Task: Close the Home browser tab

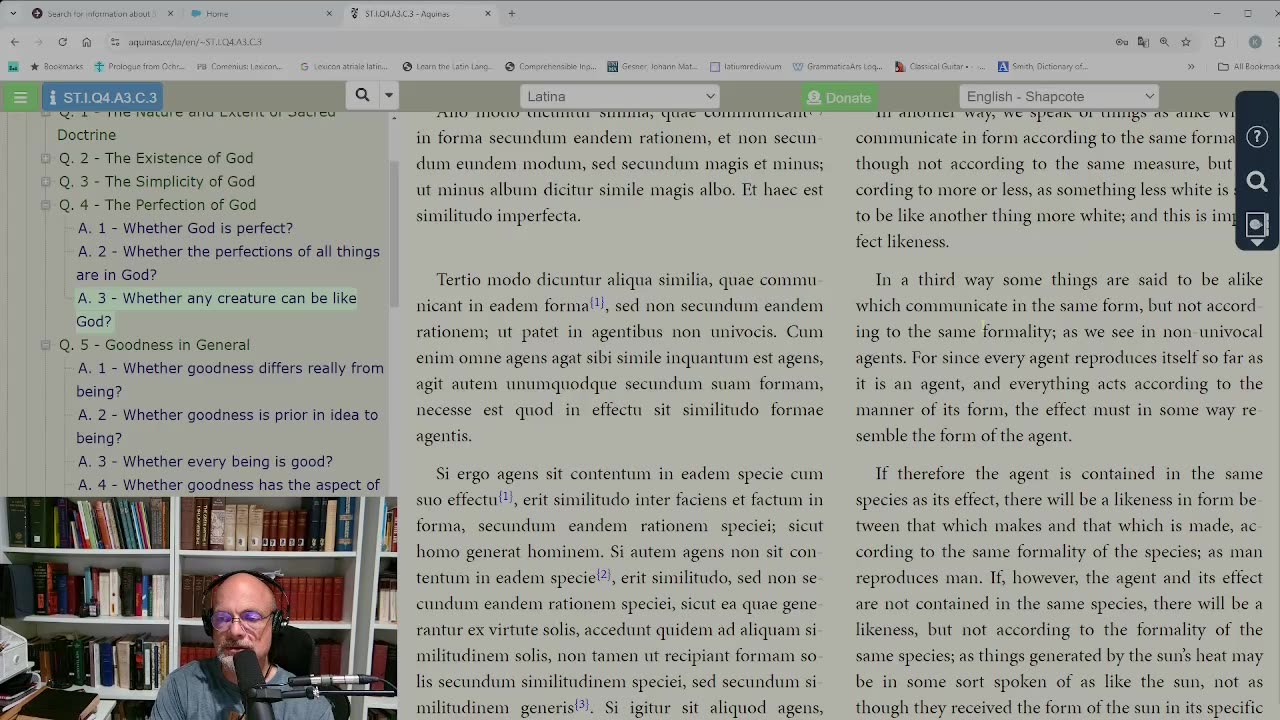Action: click(x=329, y=14)
